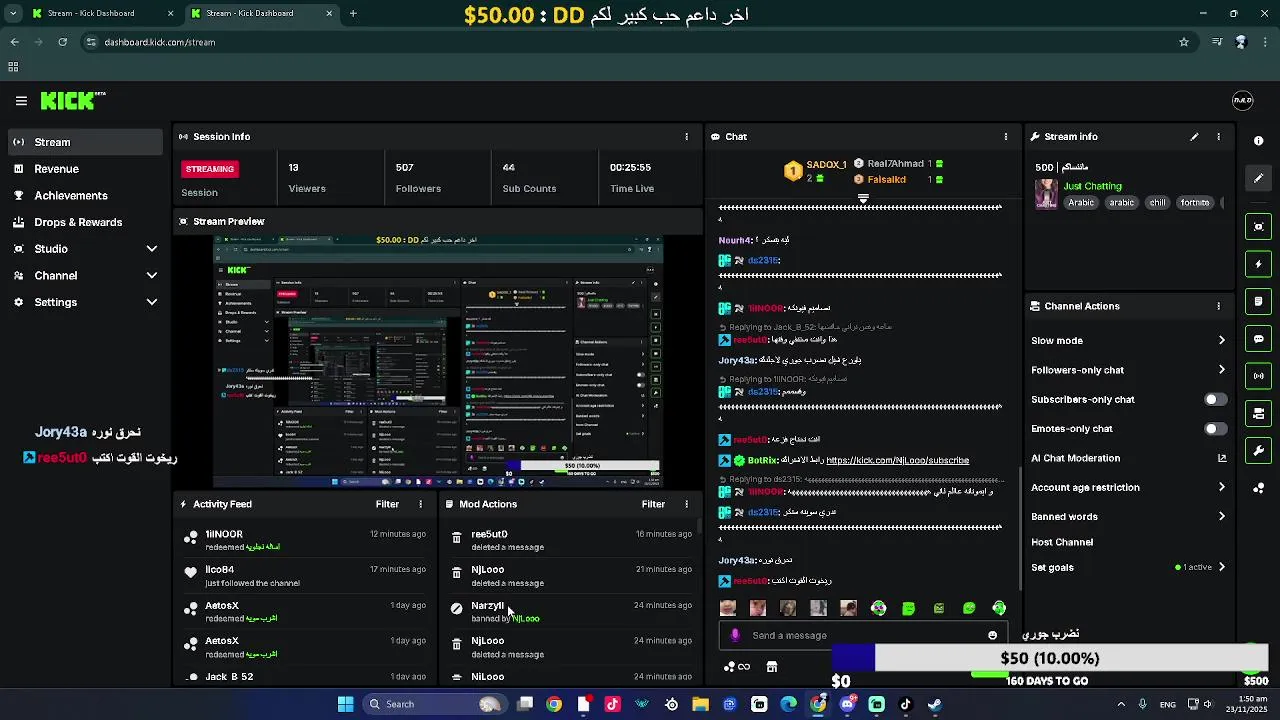This screenshot has height=720, width=1280.
Task: Open Achievements in the left navigation
Action: pyautogui.click(x=70, y=196)
